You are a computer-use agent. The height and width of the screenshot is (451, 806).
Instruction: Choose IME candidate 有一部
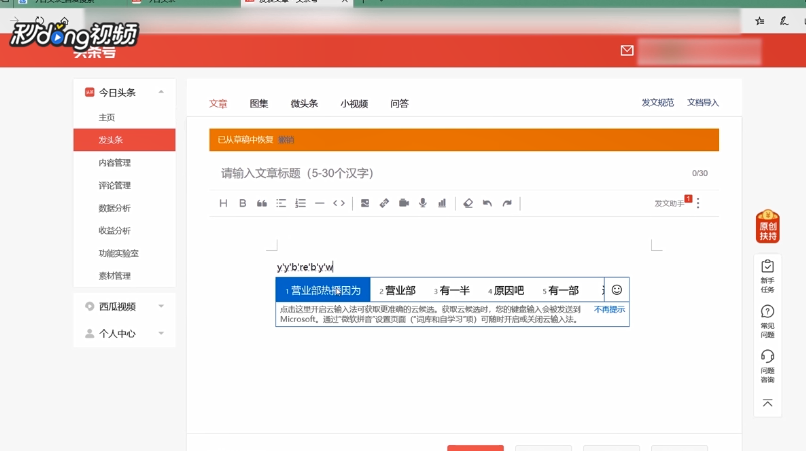[x=560, y=290]
